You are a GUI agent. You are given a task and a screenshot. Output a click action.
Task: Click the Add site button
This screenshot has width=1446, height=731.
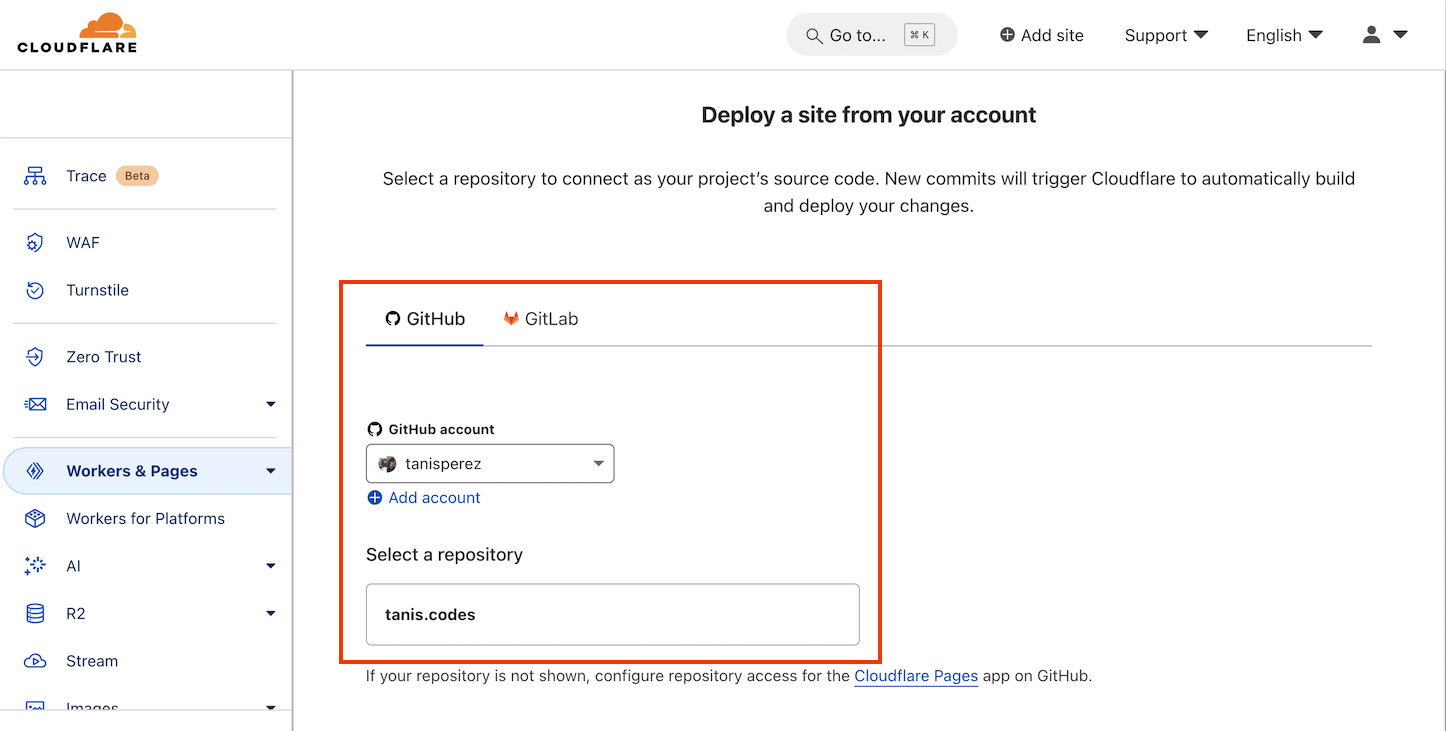coord(1041,34)
